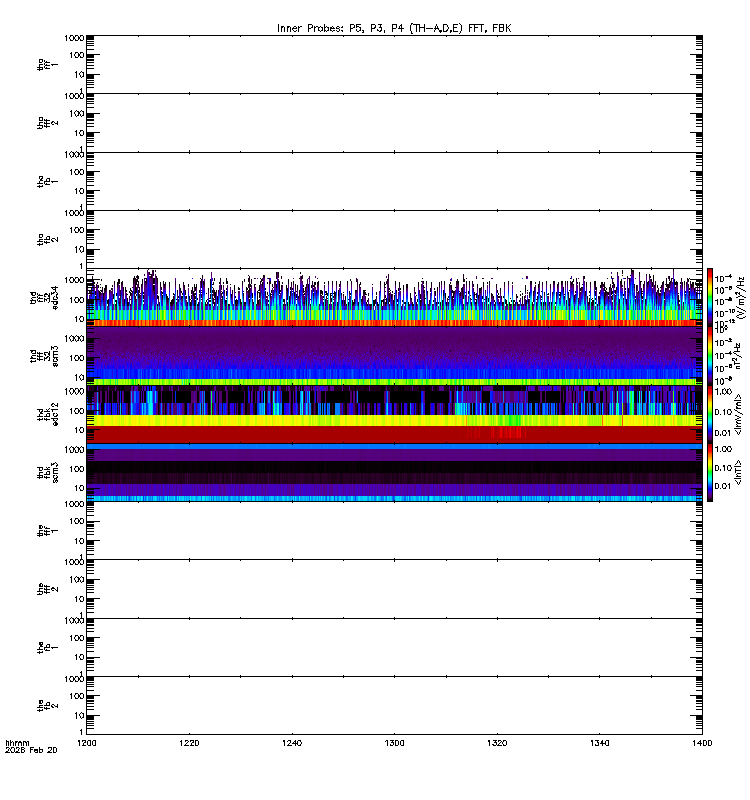Click the 10⁻⁴ tick of (V/m)²/Hz color bar
This screenshot has height=800, width=750.
pyautogui.click(x=723, y=279)
